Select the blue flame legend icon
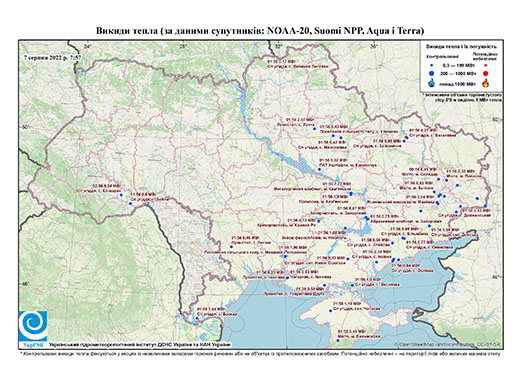This screenshot has width=520, height=368. [x=431, y=83]
